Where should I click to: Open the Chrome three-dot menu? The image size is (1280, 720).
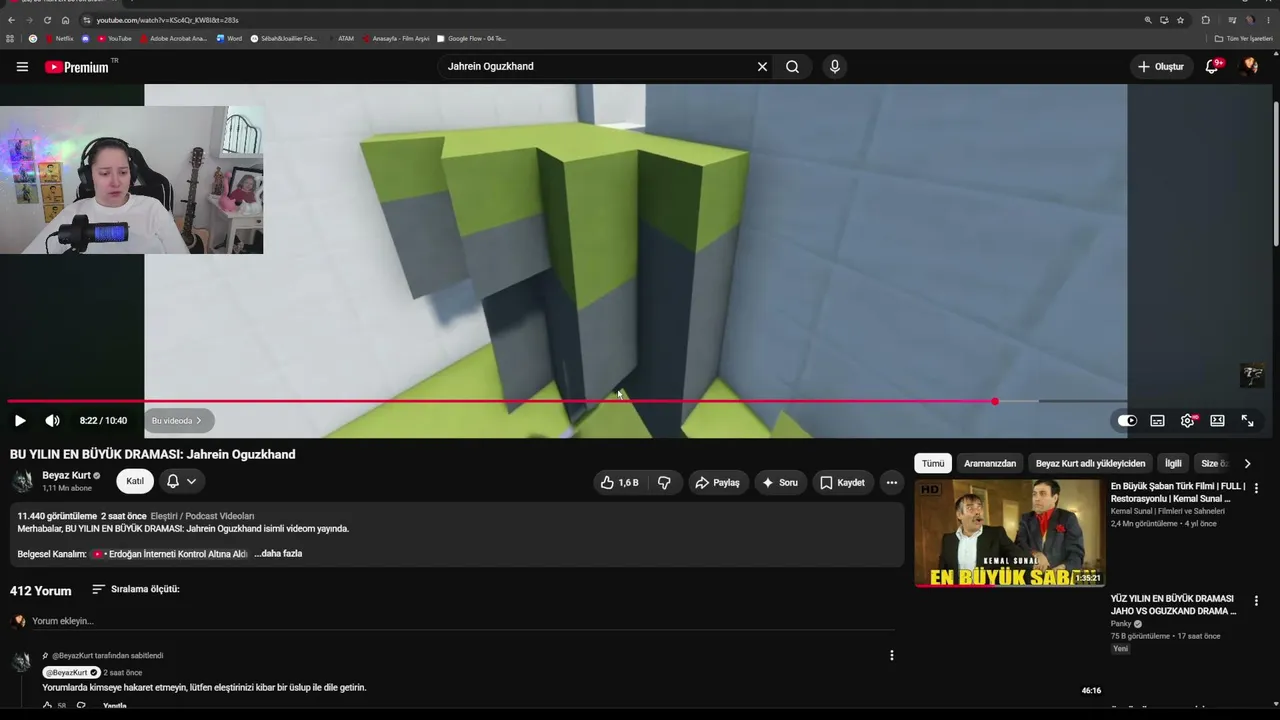[1268, 20]
